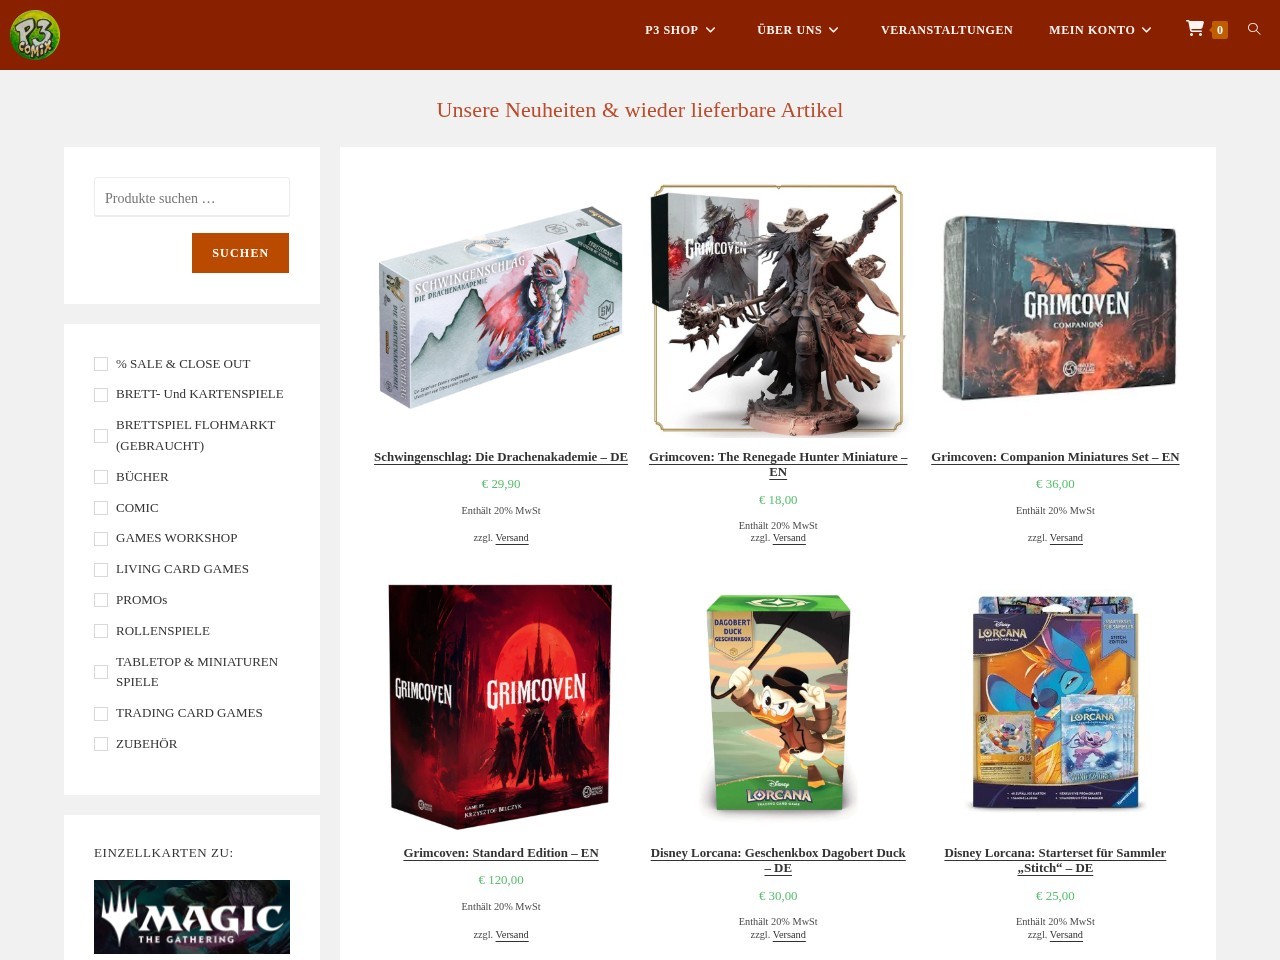Open Dagobert Duck Geschenkbox image

(x=778, y=705)
